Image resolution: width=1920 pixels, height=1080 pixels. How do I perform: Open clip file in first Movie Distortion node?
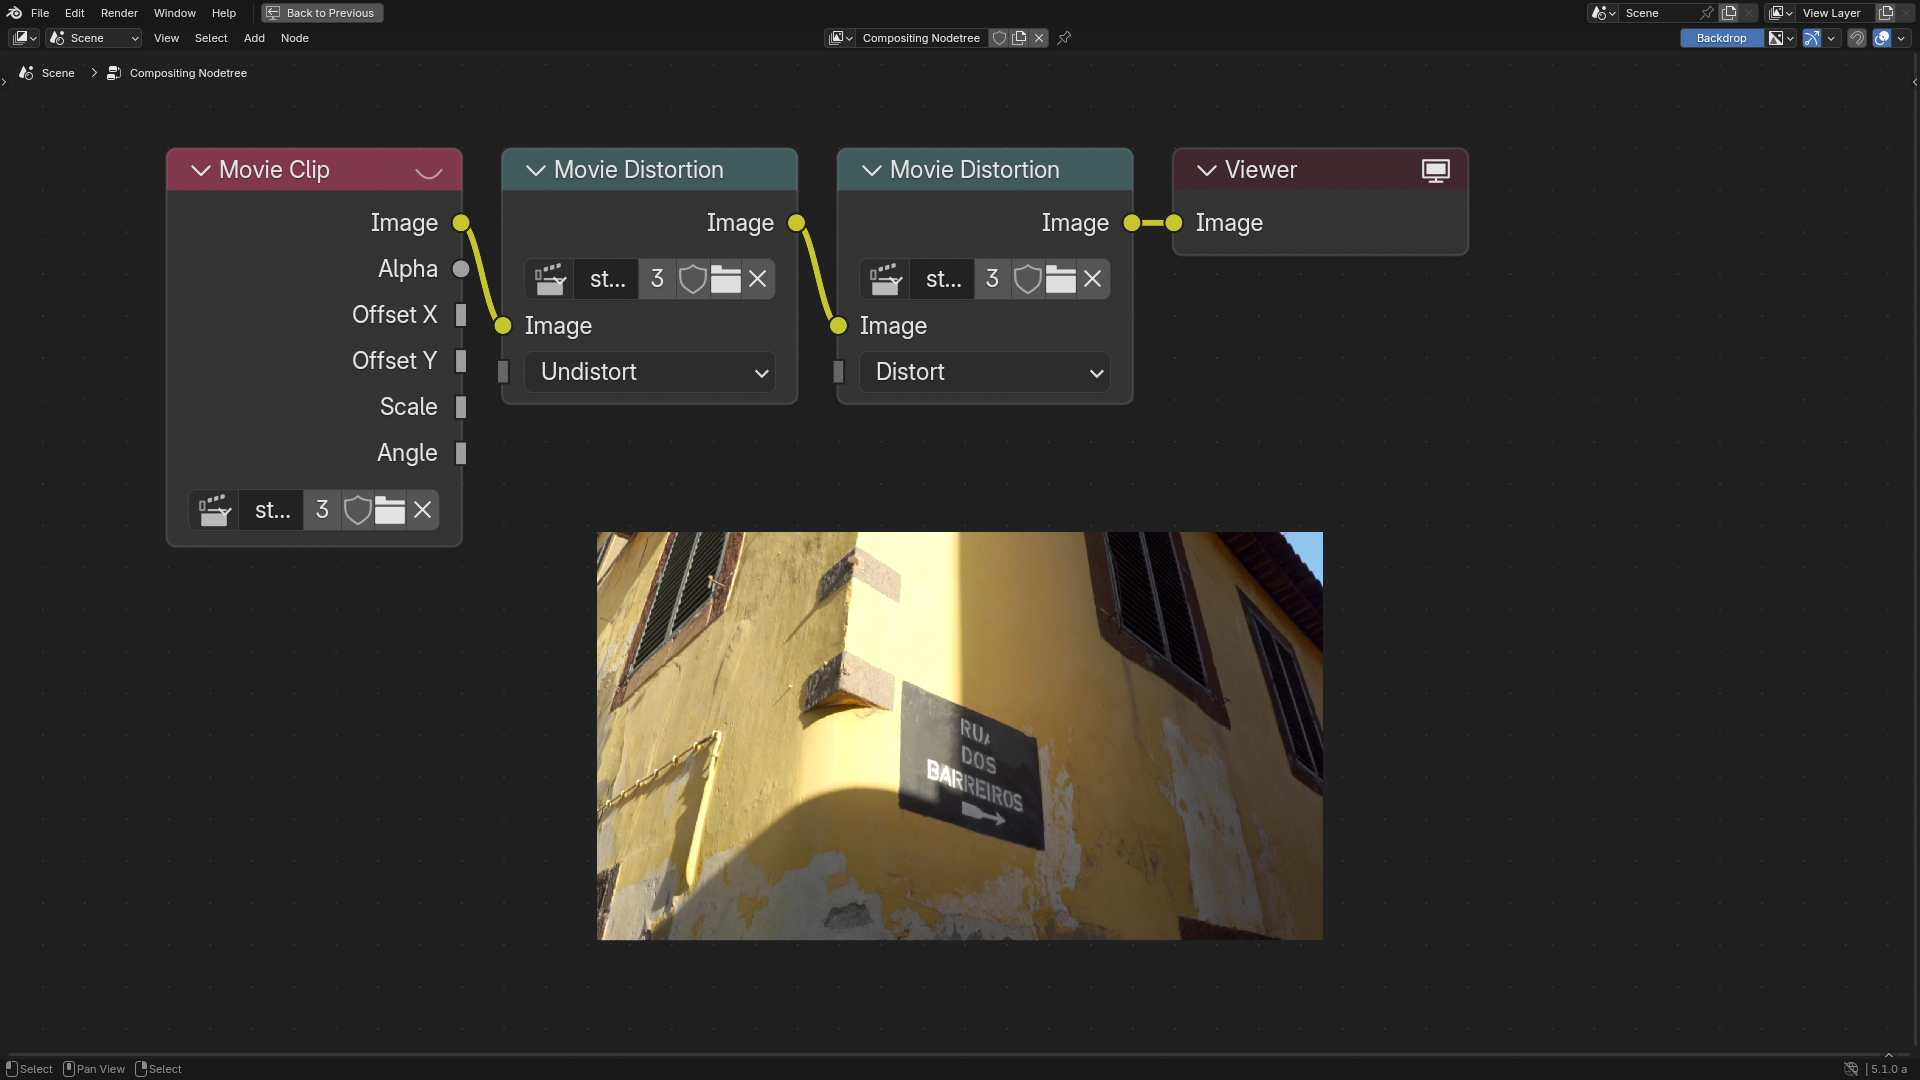(726, 279)
